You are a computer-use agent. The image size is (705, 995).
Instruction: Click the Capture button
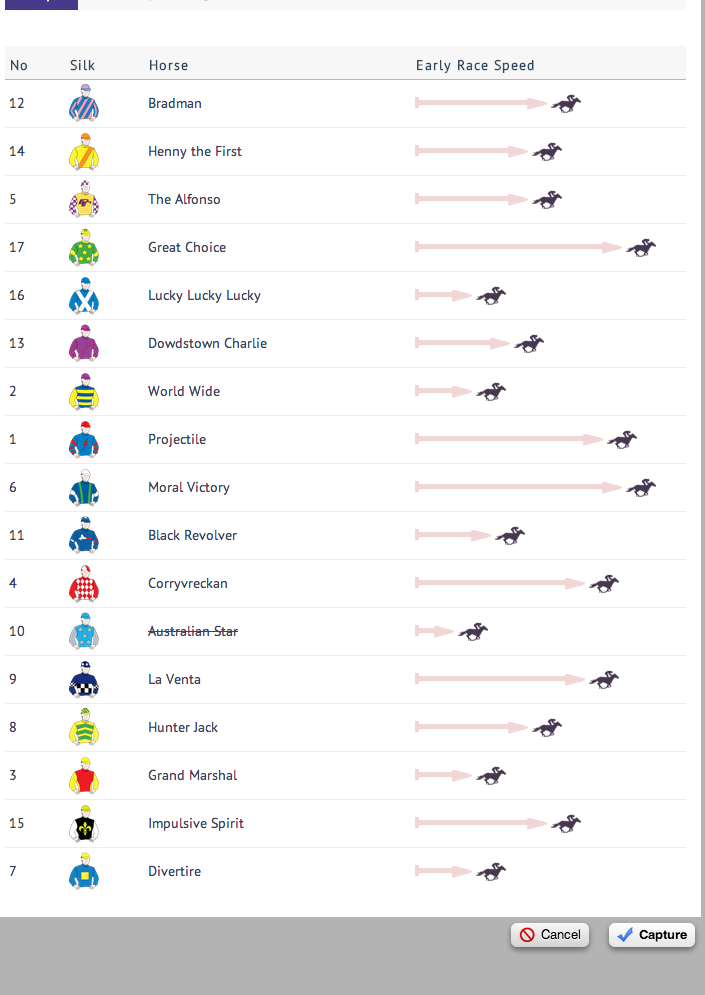coord(652,935)
